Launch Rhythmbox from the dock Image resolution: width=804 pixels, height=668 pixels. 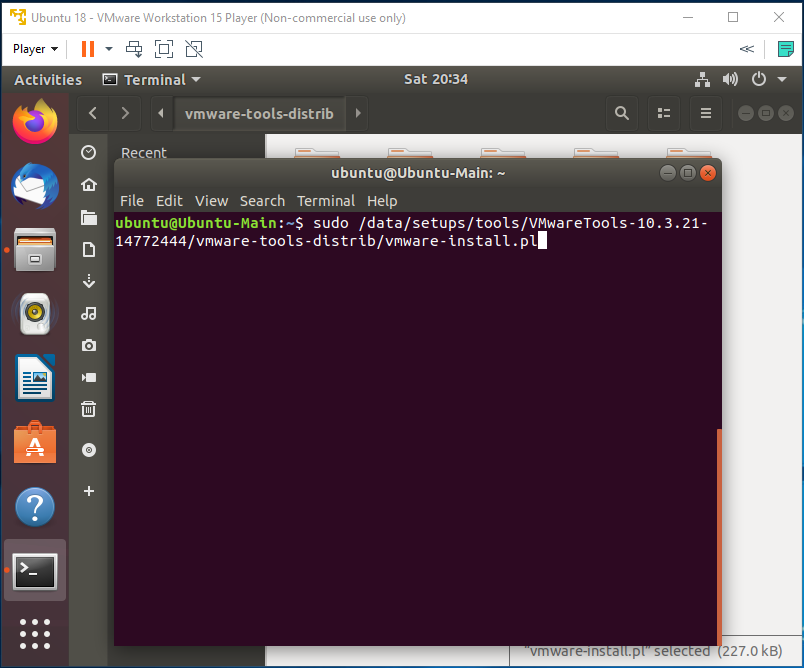tap(35, 314)
